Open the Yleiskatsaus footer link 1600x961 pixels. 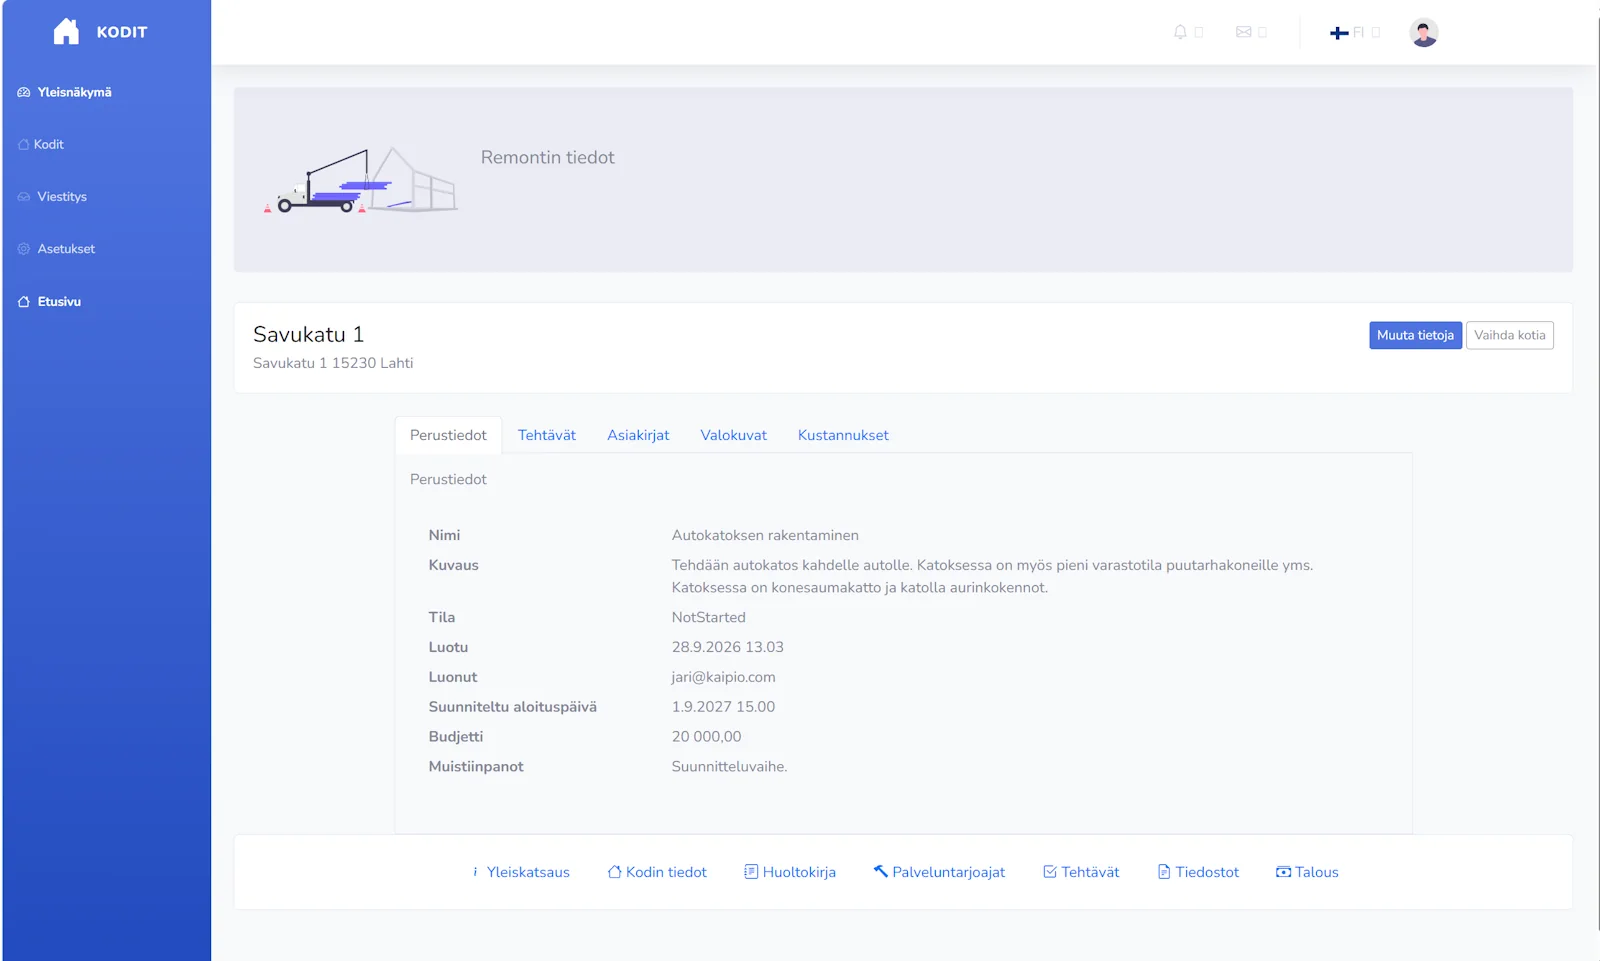[520, 872]
